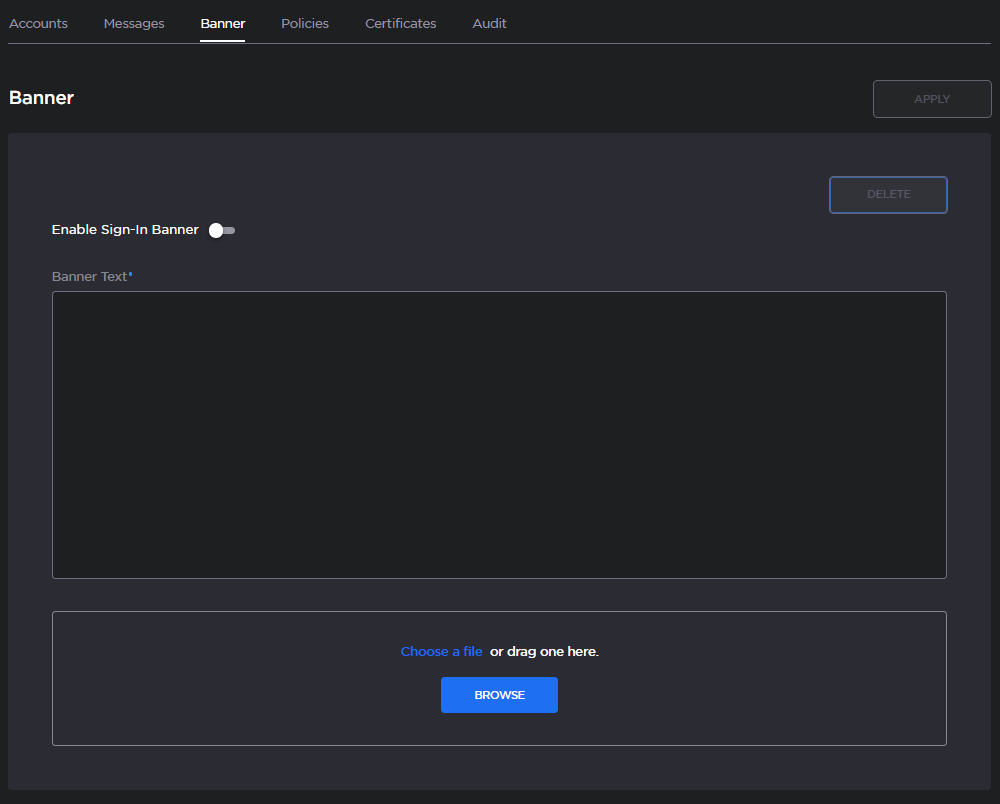Switch to the Audit tab

[489, 23]
